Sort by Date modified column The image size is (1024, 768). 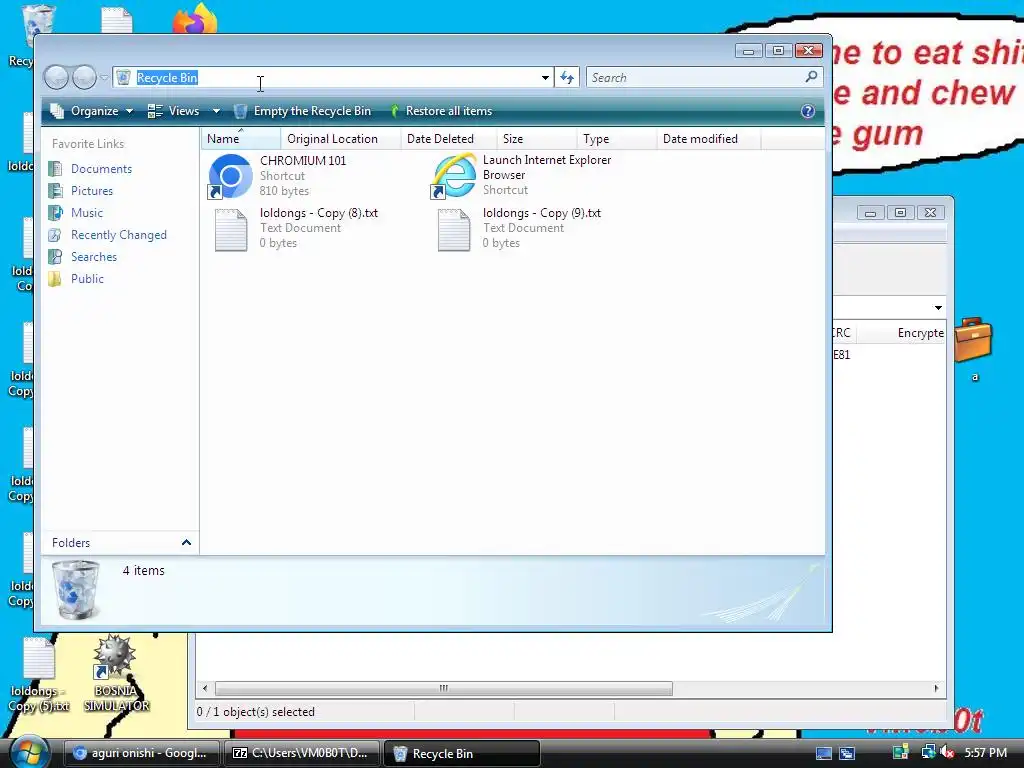(x=708, y=138)
